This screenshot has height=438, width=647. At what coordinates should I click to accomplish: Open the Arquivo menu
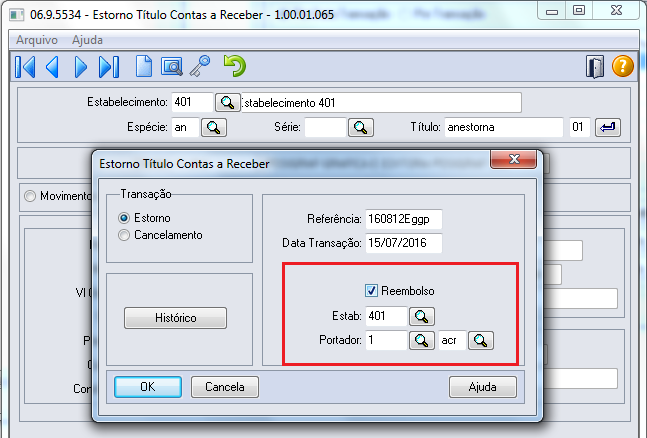pyautogui.click(x=37, y=40)
